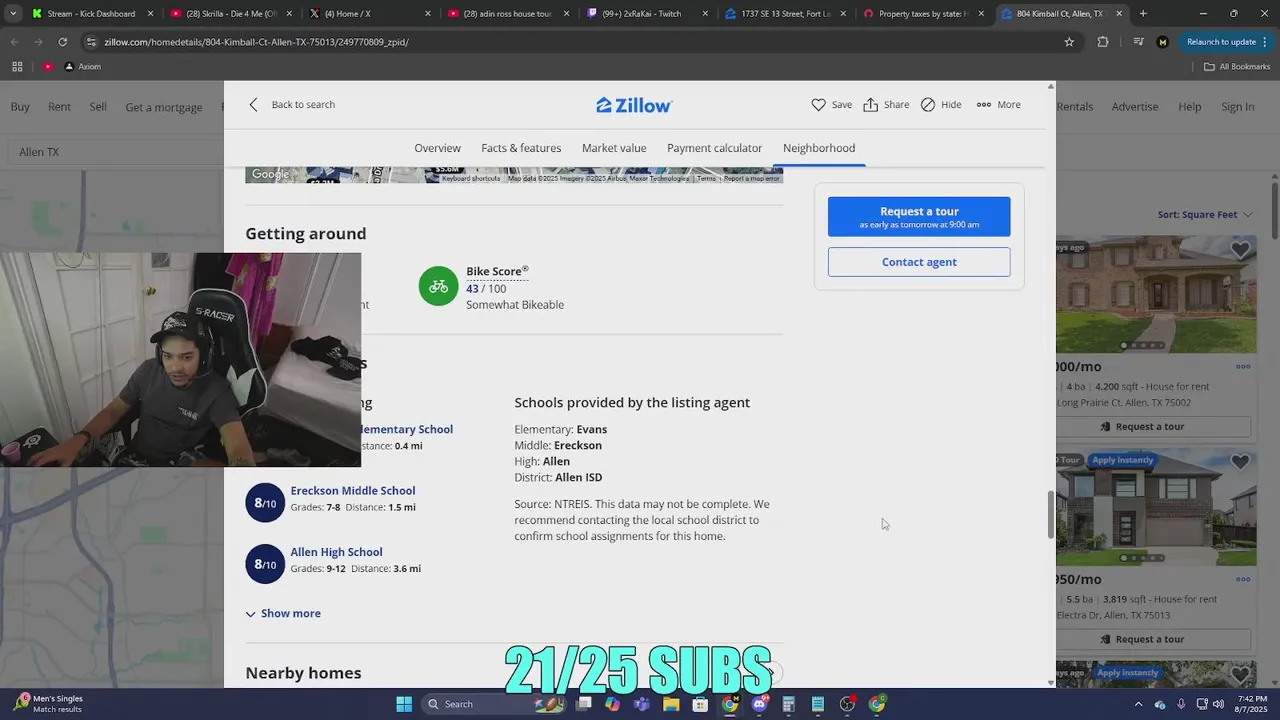Click Sell in Zillow navigation
The image size is (1280, 720).
point(98,107)
